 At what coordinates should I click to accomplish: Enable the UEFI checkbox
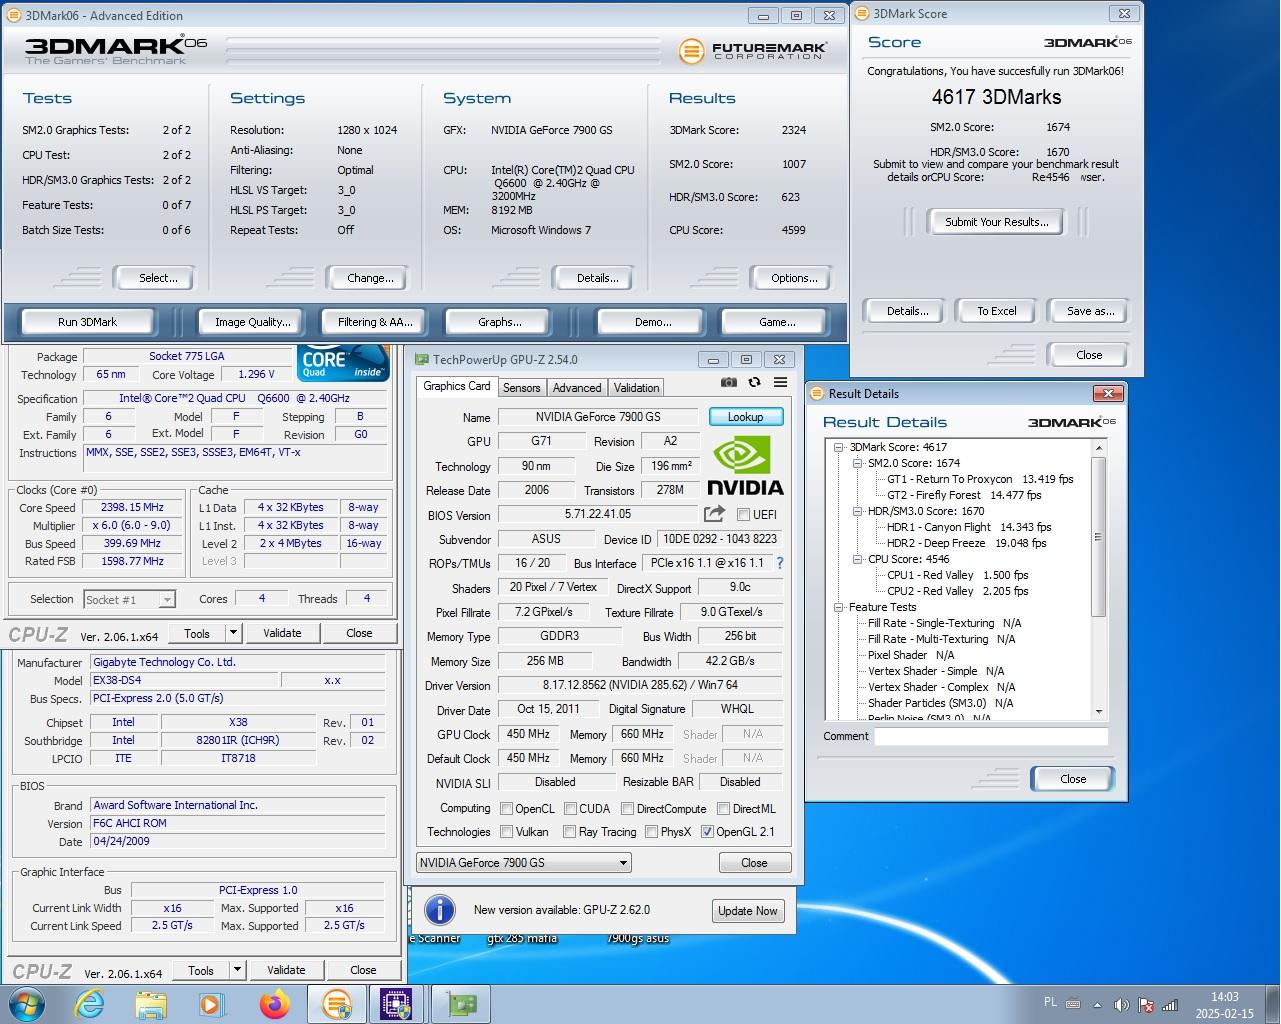[743, 515]
